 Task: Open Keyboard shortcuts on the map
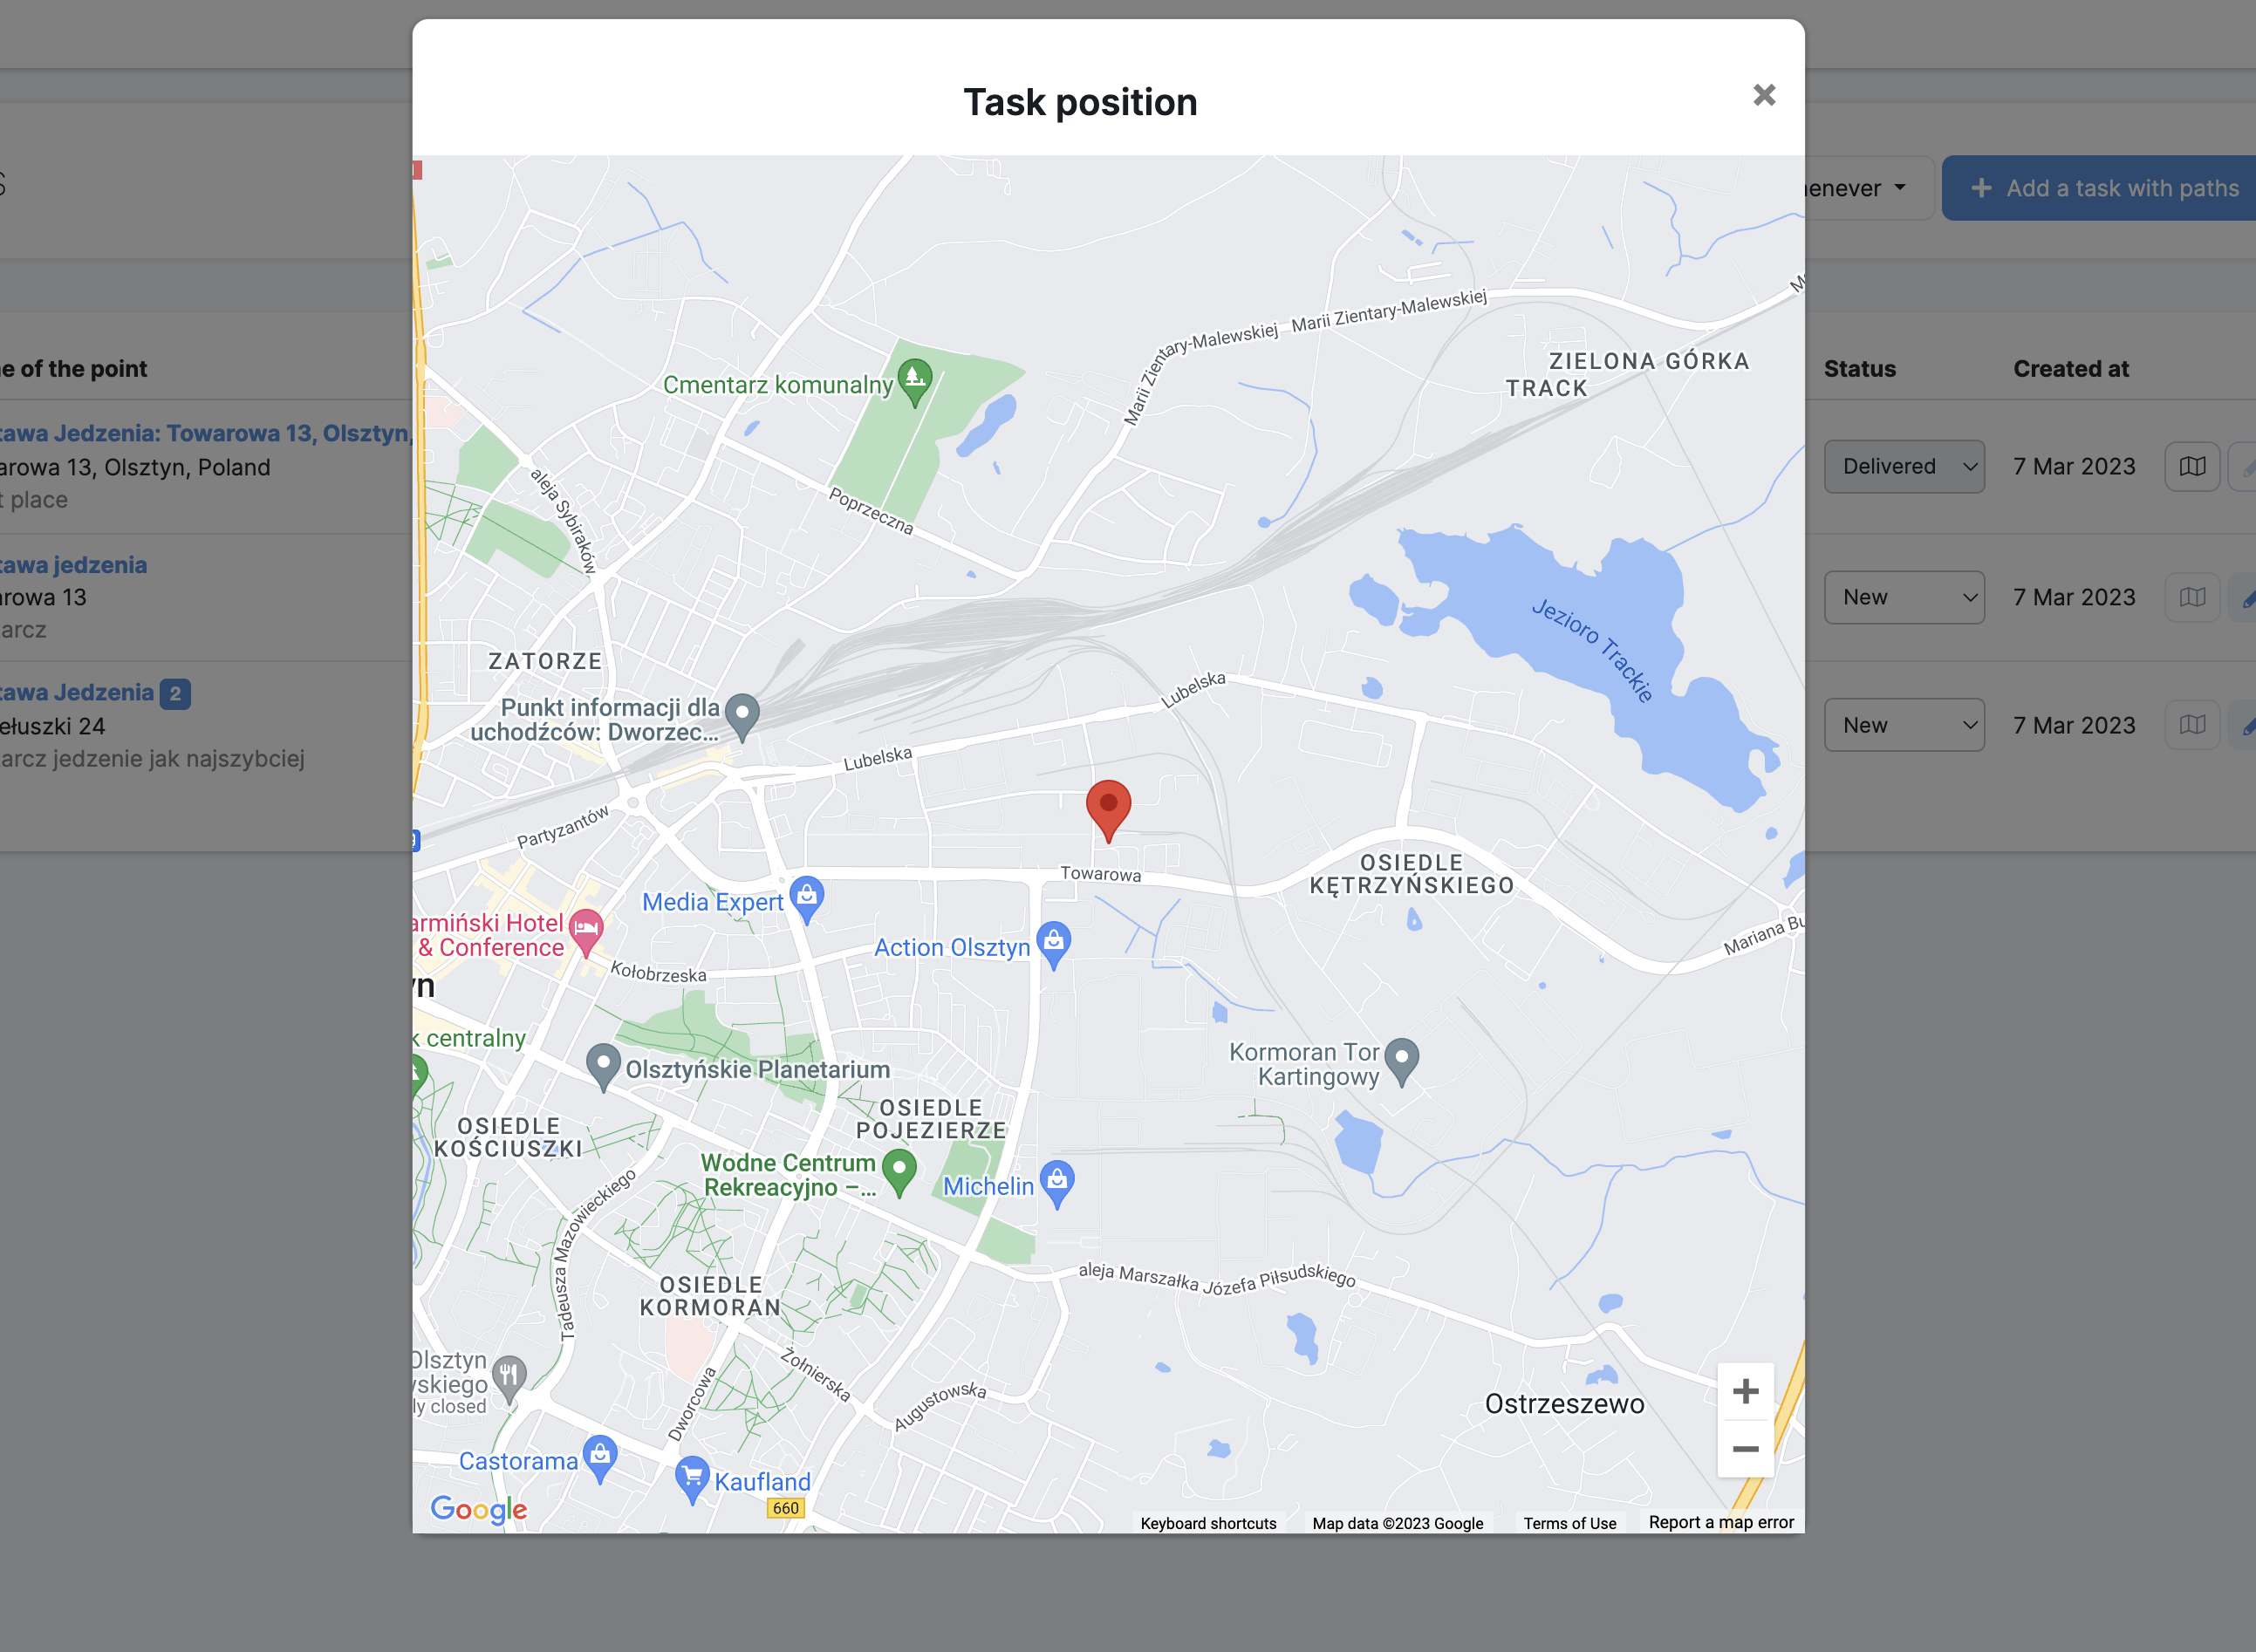1208,1523
